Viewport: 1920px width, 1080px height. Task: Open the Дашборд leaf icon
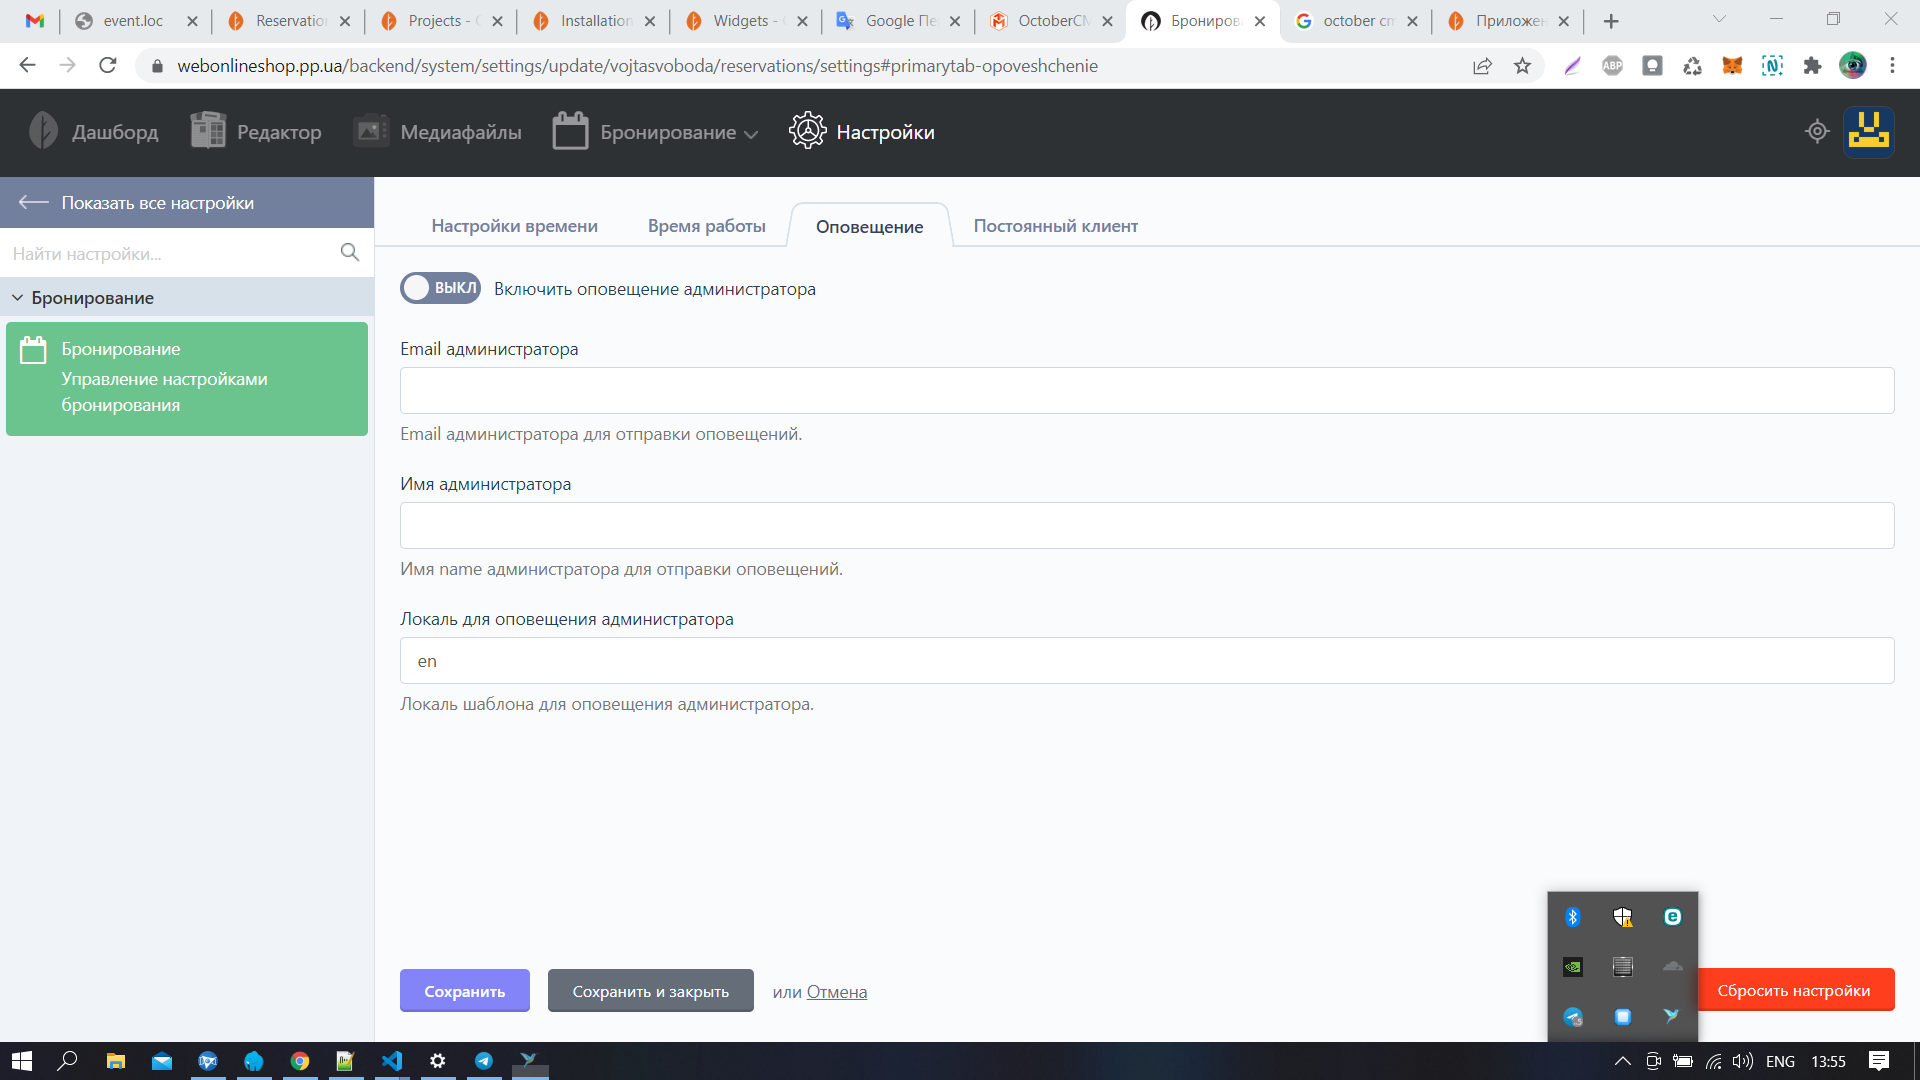pos(43,132)
